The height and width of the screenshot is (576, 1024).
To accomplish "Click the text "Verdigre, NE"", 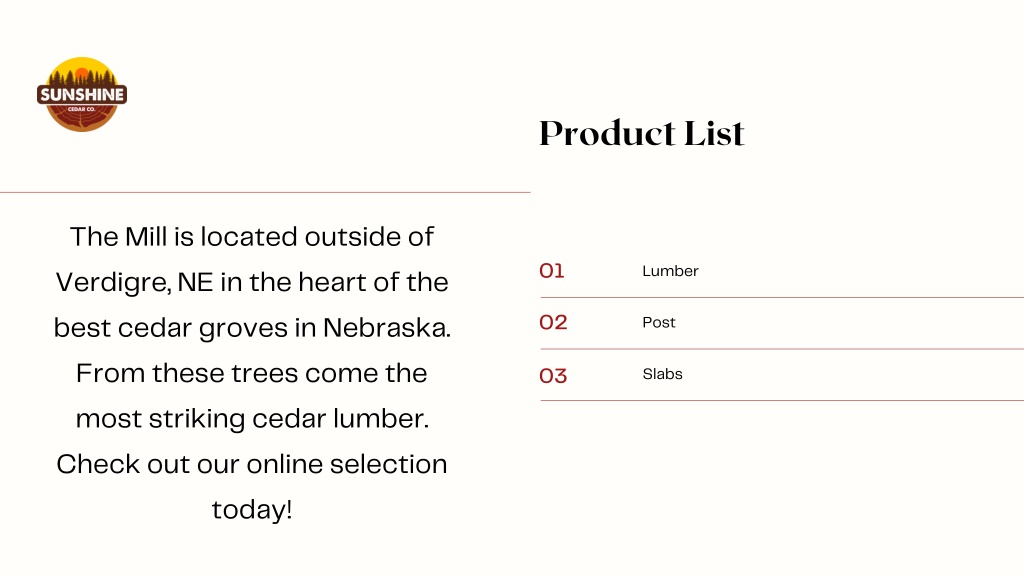I will [134, 283].
